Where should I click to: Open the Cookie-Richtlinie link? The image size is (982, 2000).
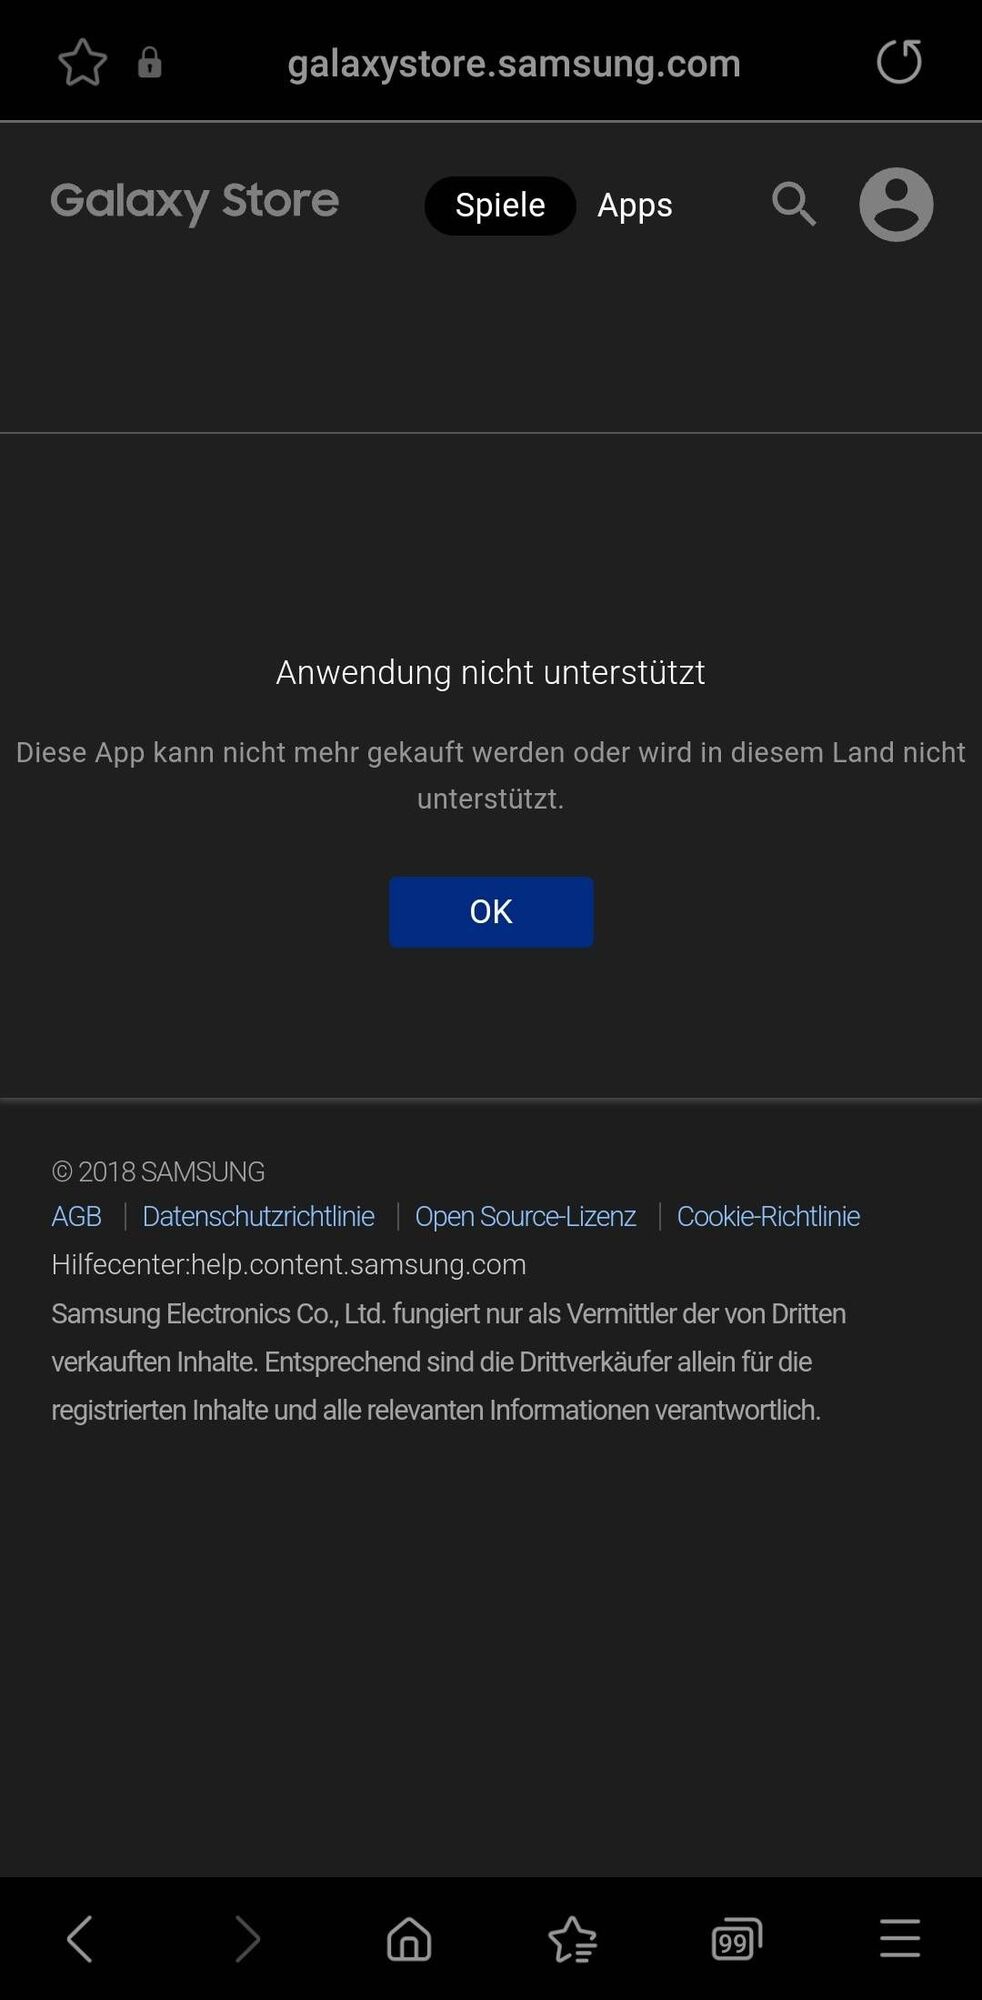point(768,1216)
